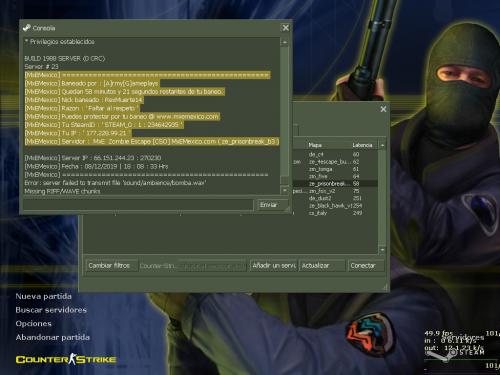The width and height of the screenshot is (500, 375).
Task: Focus the console command input field
Action: pyautogui.click(x=138, y=205)
